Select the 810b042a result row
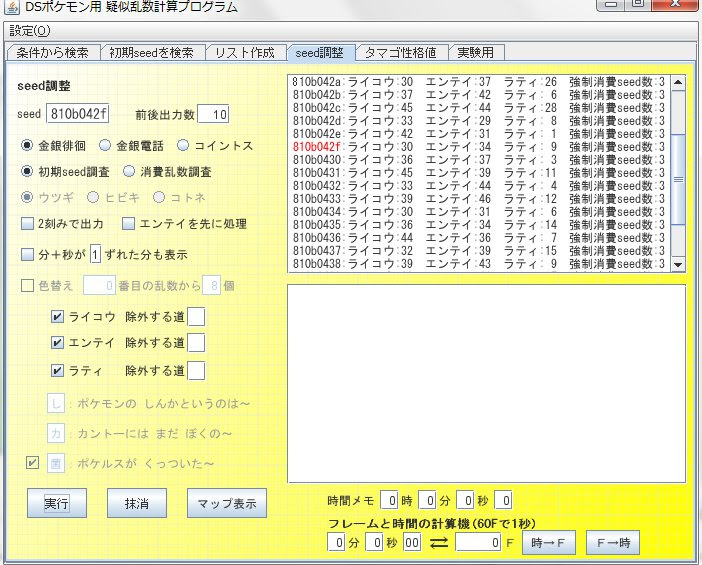 coord(479,82)
